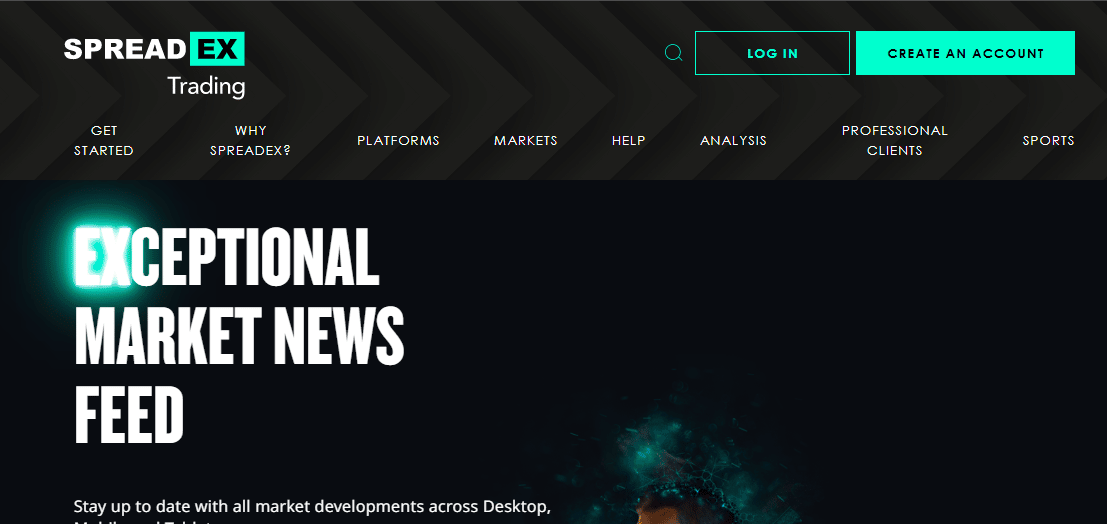
Task: Switch to SPORTS section
Action: point(1048,141)
